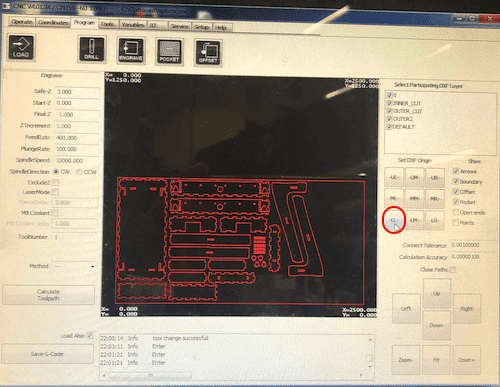
Task: Click the Save G-Code button
Action: pyautogui.click(x=47, y=354)
